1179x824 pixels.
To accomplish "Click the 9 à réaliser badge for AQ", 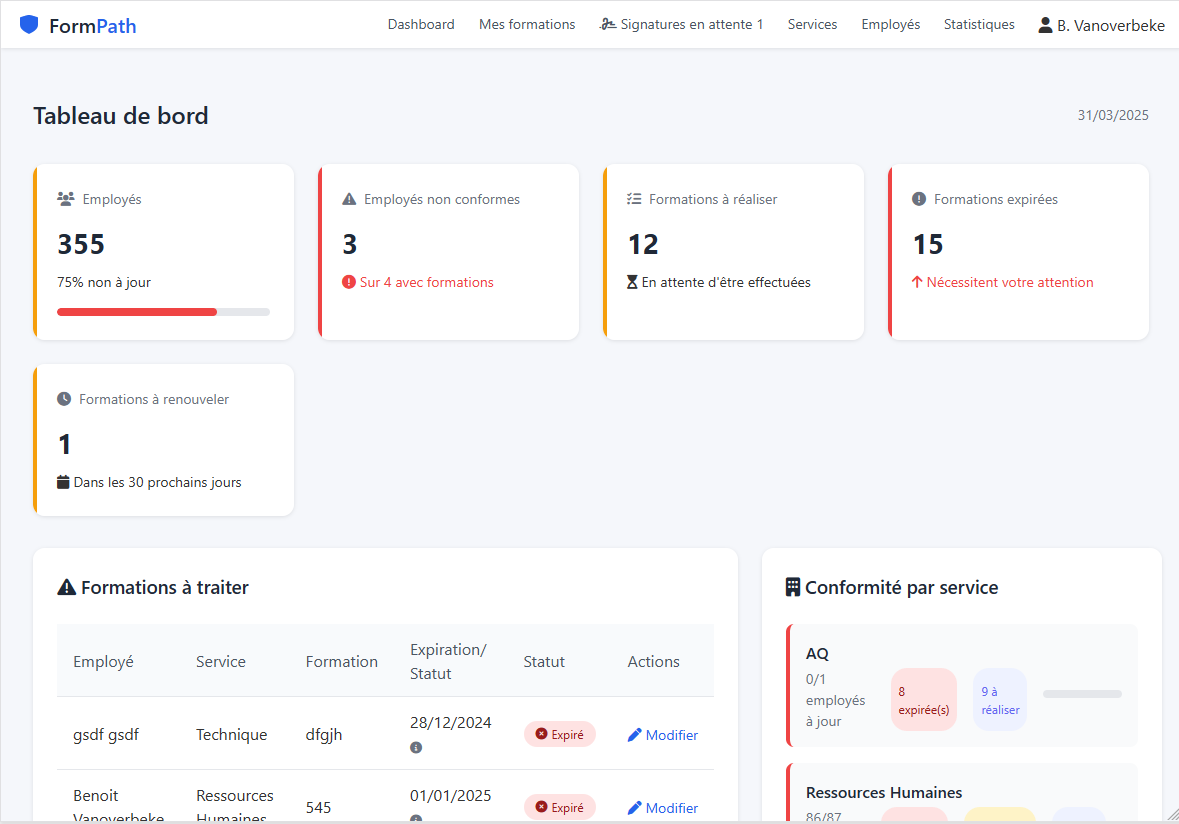I will (x=1000, y=700).
